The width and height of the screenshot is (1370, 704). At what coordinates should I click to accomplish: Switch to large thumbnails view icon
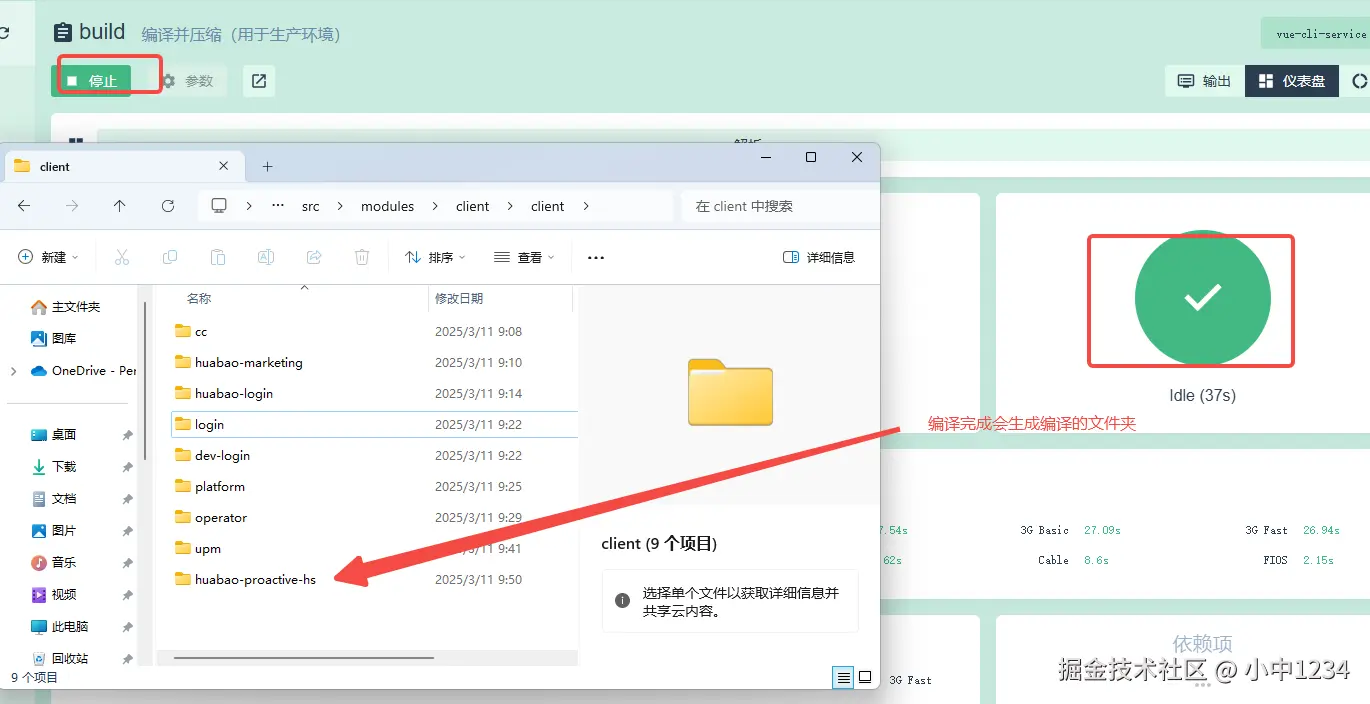(865, 678)
